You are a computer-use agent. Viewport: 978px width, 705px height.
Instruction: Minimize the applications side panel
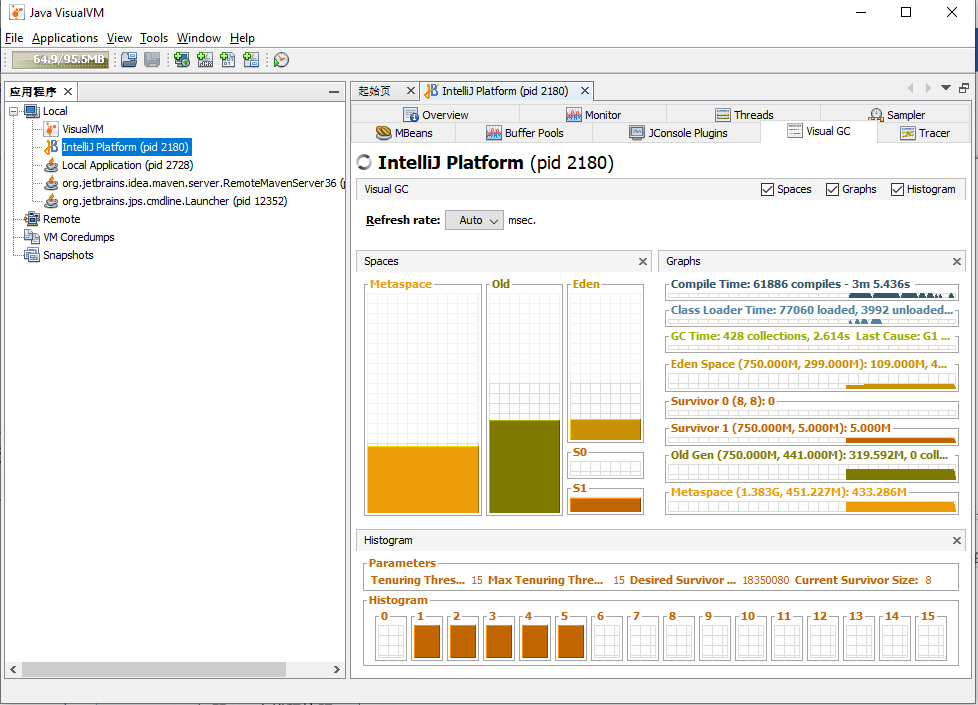click(x=334, y=92)
